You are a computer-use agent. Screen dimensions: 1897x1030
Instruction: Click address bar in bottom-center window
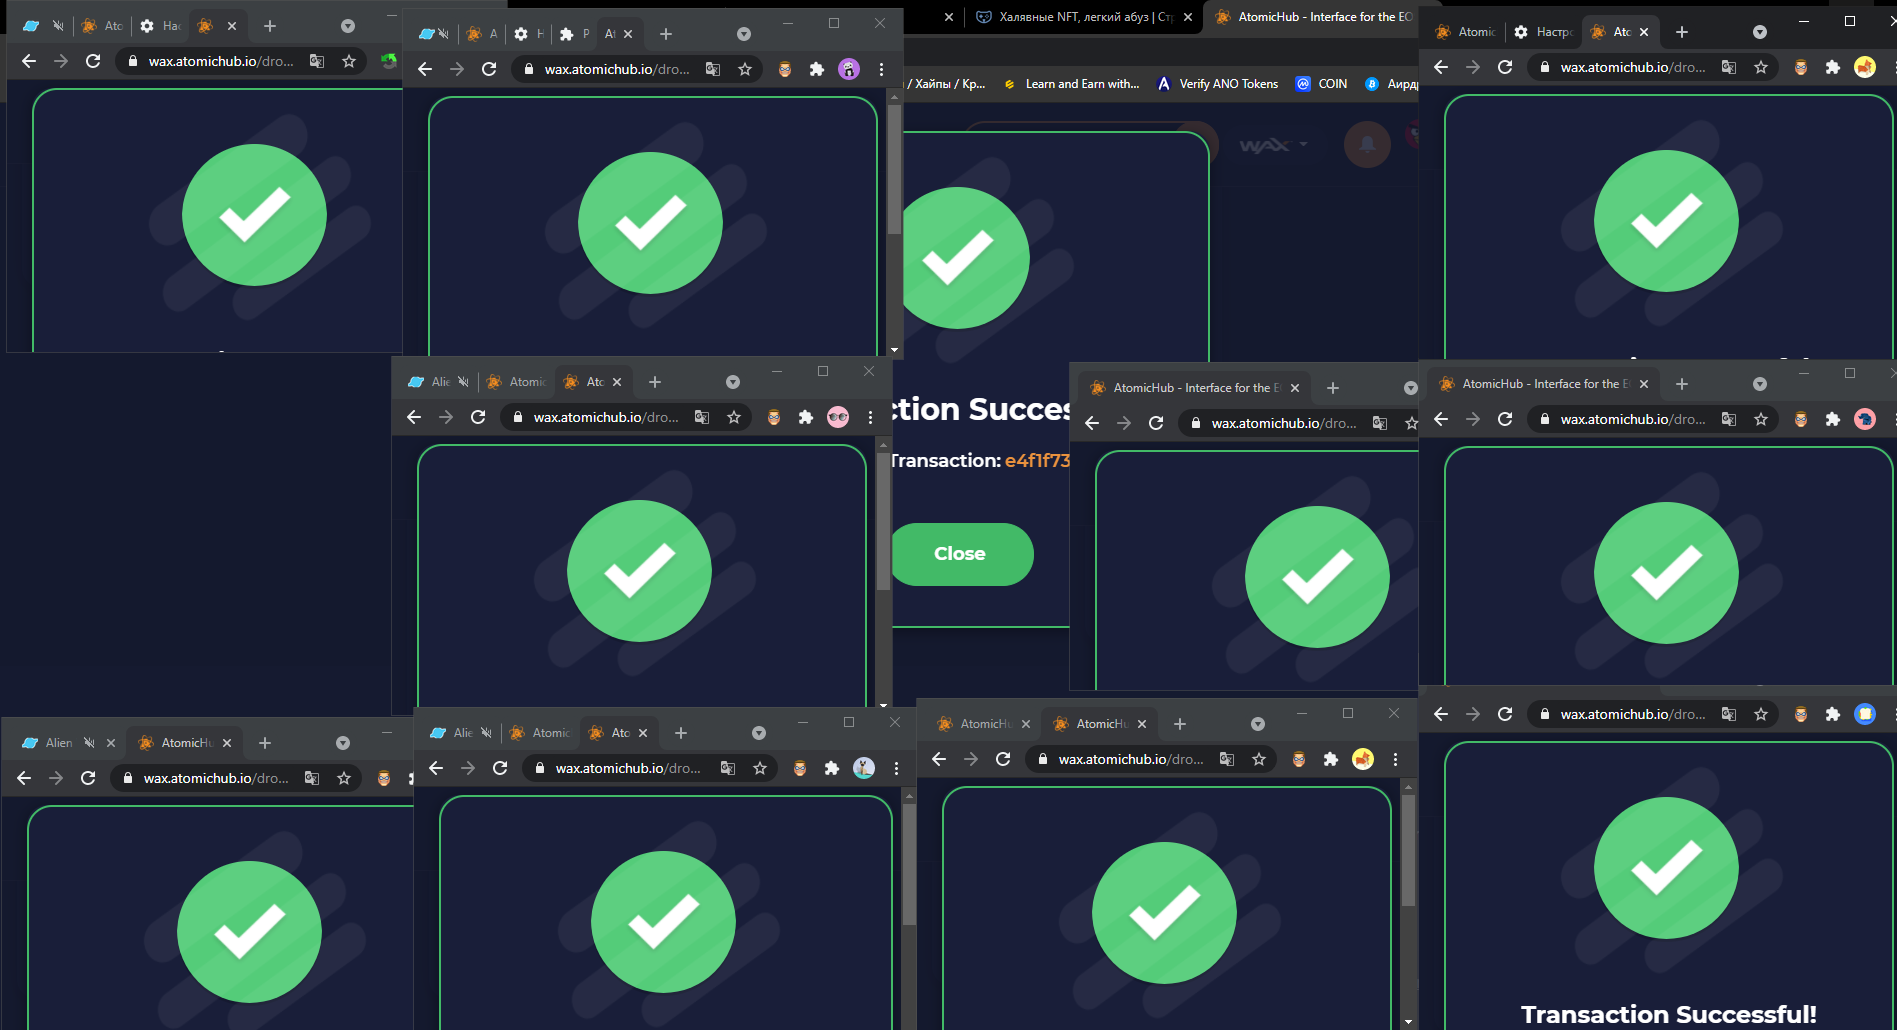[x=650, y=768]
